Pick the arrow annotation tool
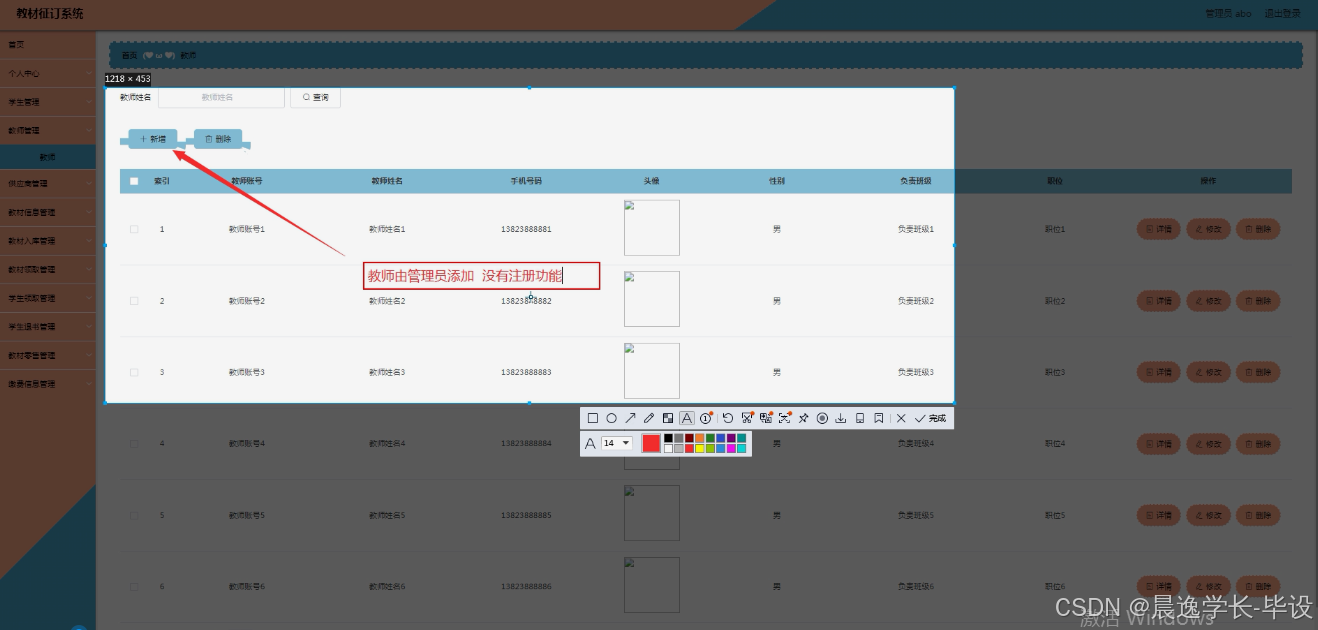This screenshot has width=1318, height=630. 631,417
